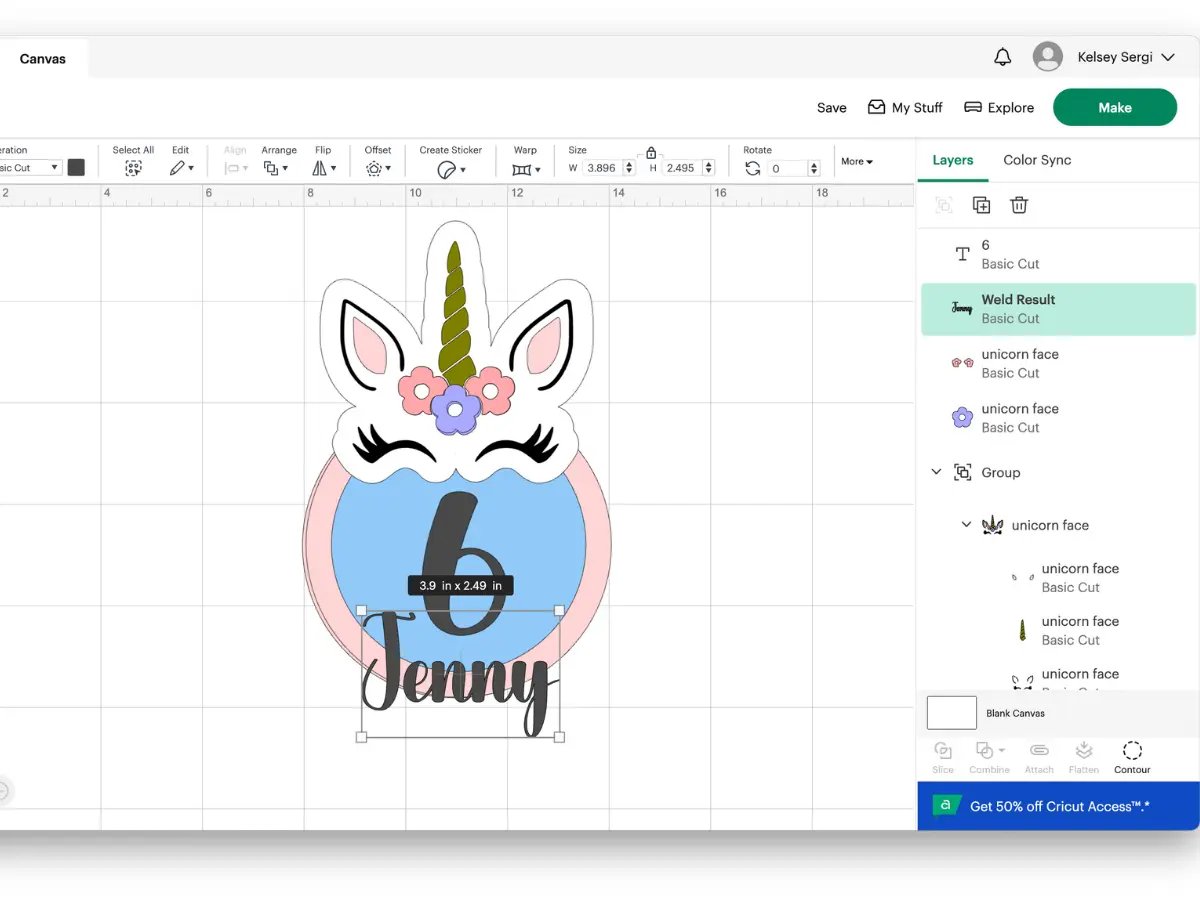This screenshot has width=1200, height=900.
Task: Switch to the Canvas tab
Action: tap(43, 59)
